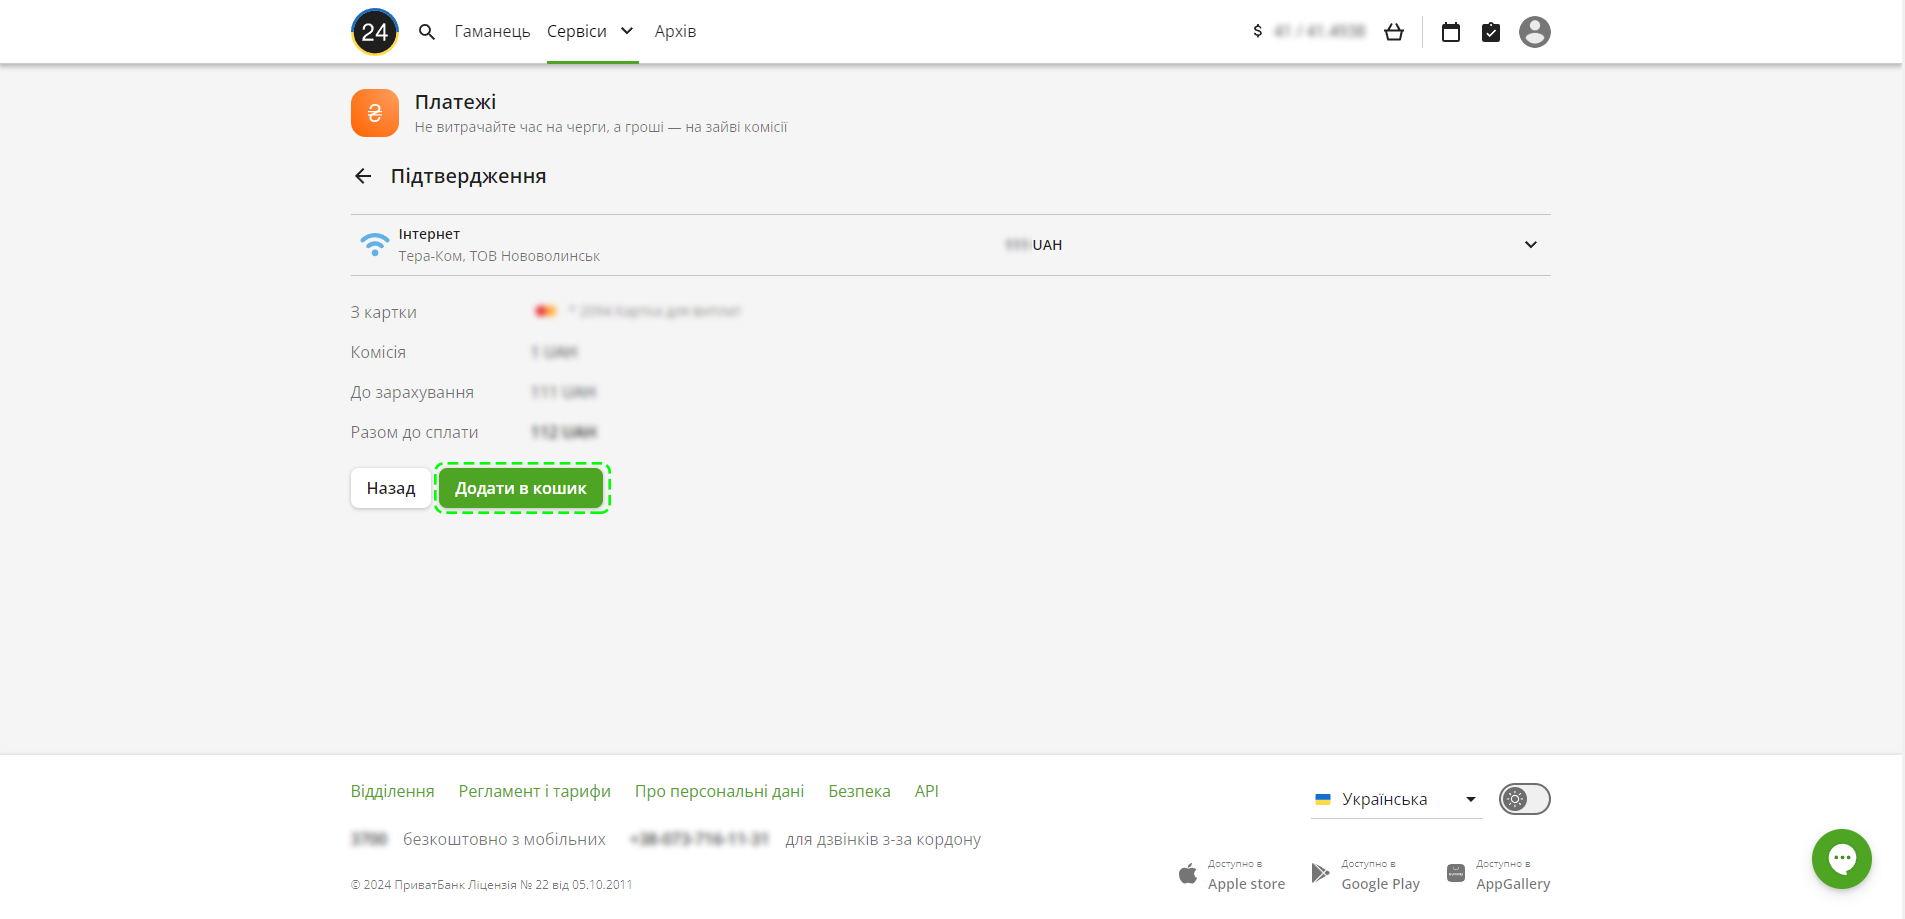Open the API footer link
Viewport: 1905px width, 919px height.
point(927,791)
